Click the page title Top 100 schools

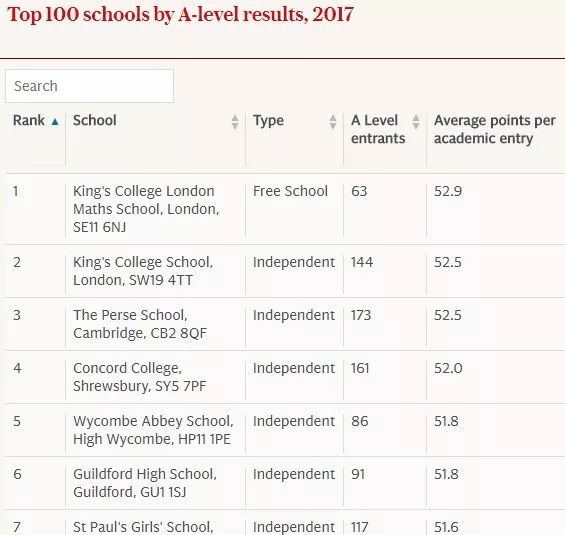pos(180,14)
